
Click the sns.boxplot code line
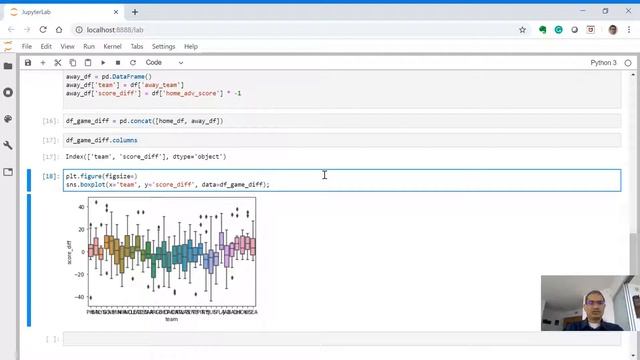(x=167, y=185)
